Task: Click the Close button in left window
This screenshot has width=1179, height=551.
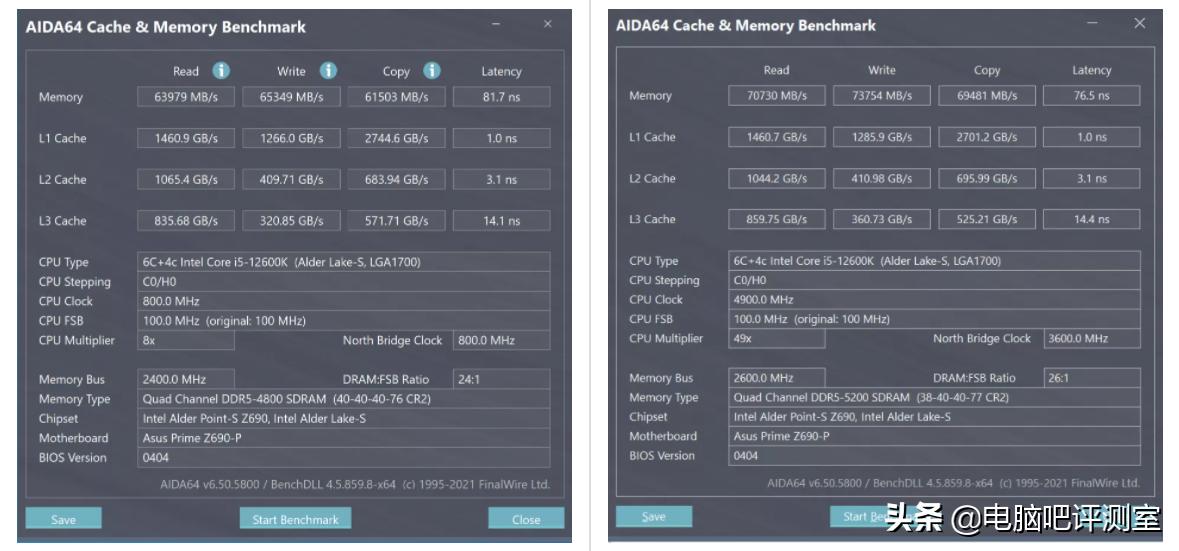Action: click(526, 519)
